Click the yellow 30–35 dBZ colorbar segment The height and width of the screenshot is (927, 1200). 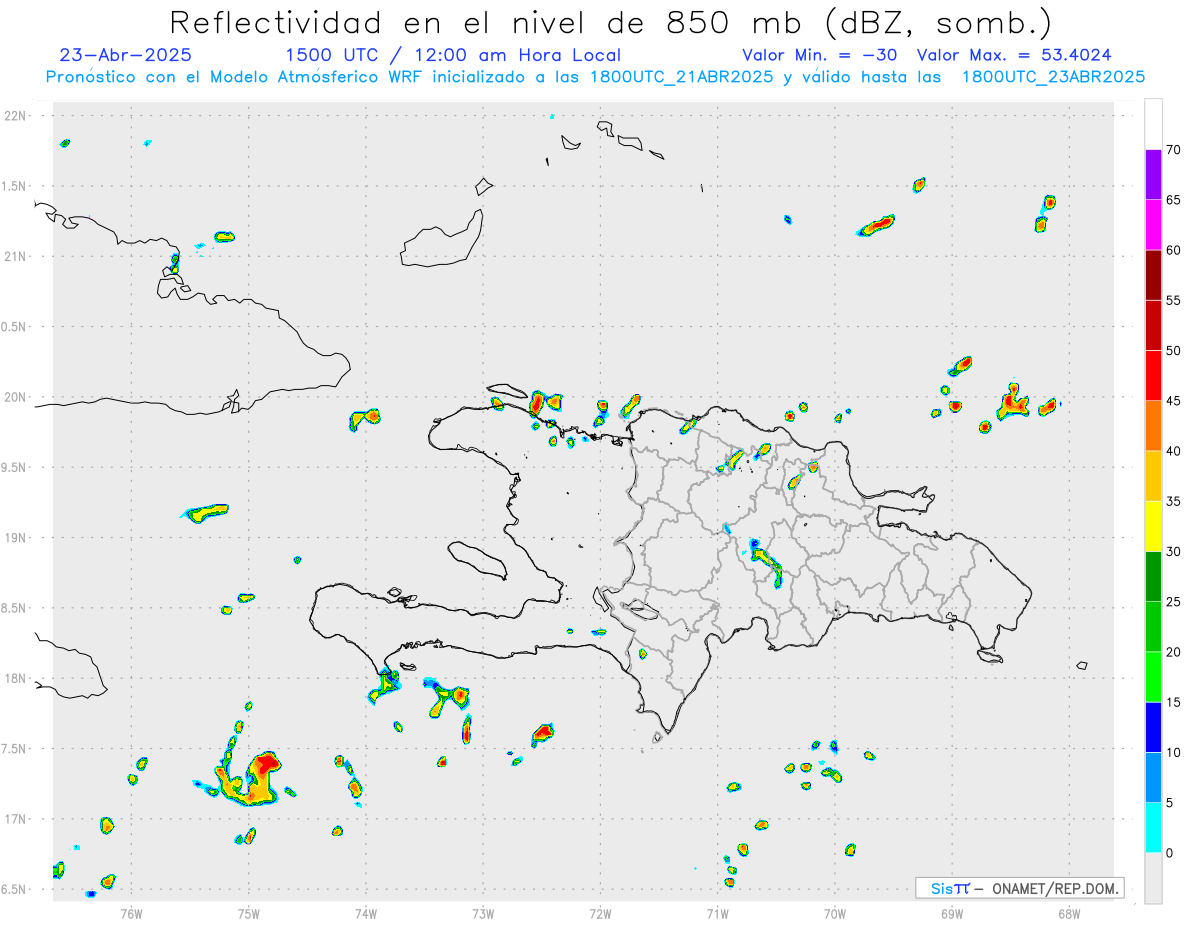tap(1153, 526)
